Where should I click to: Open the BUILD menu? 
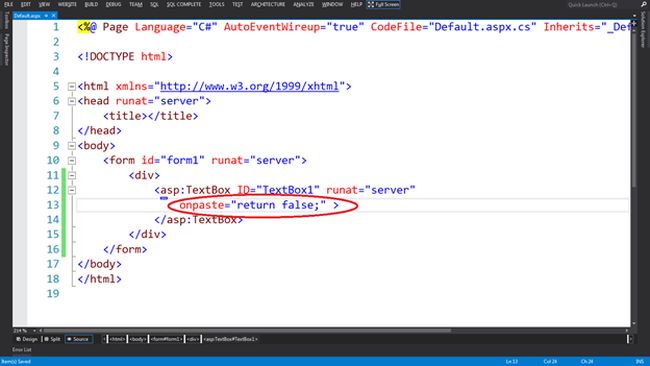91,4
